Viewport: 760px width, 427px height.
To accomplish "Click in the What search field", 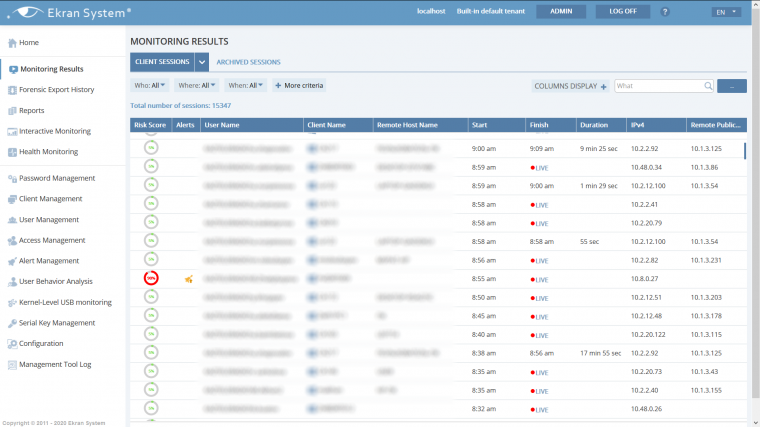I will point(658,86).
